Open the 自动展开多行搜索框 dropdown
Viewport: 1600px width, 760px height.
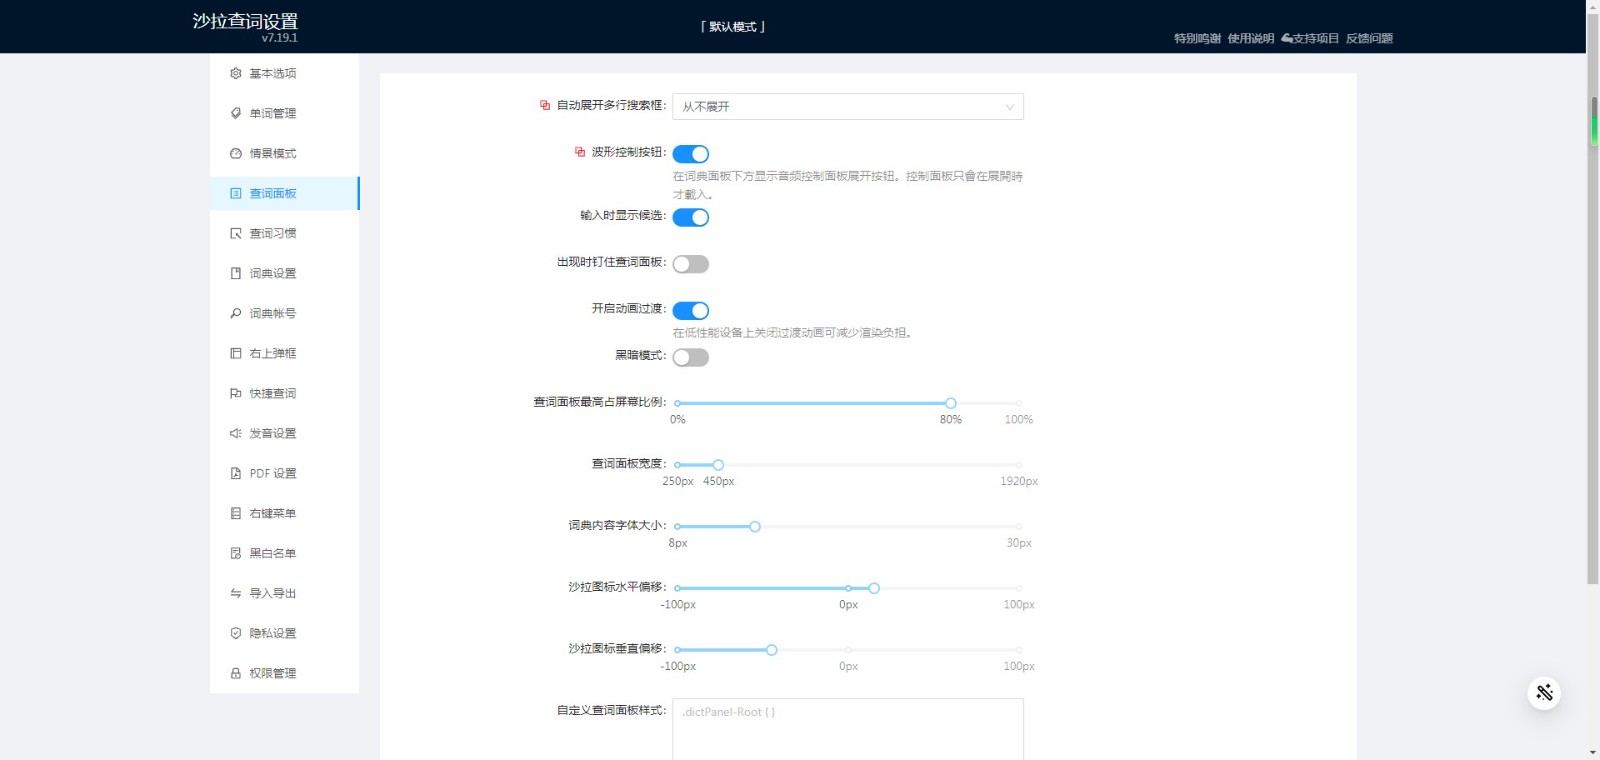(x=847, y=106)
